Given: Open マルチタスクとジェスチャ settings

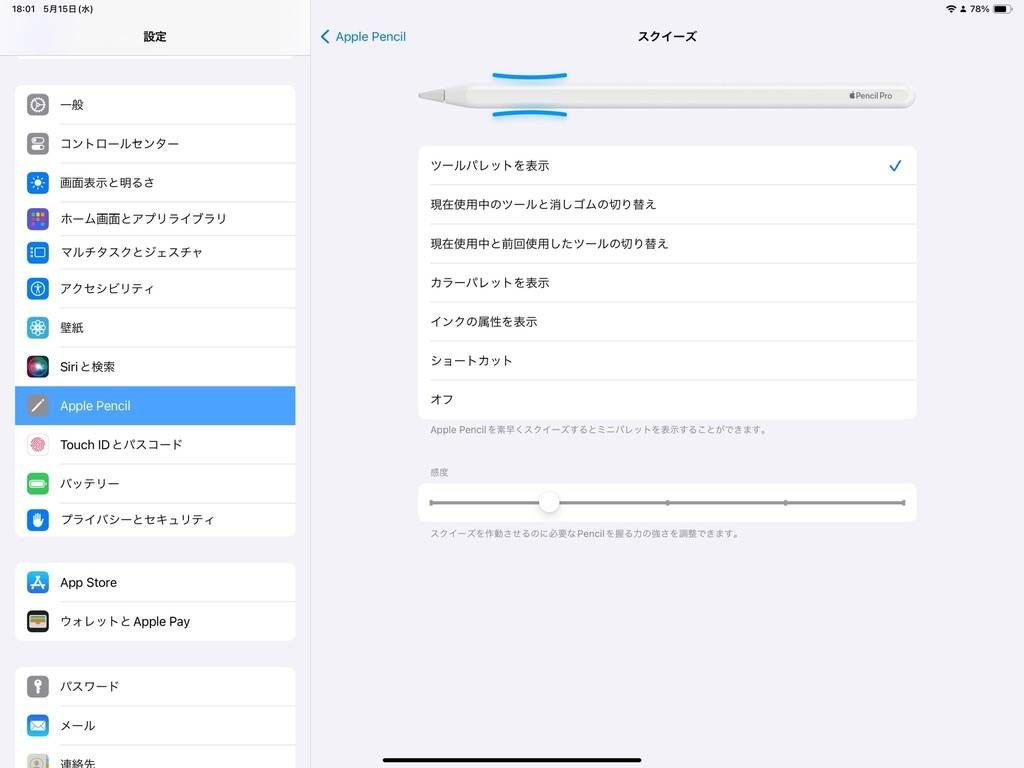Looking at the screenshot, I should pyautogui.click(x=155, y=252).
